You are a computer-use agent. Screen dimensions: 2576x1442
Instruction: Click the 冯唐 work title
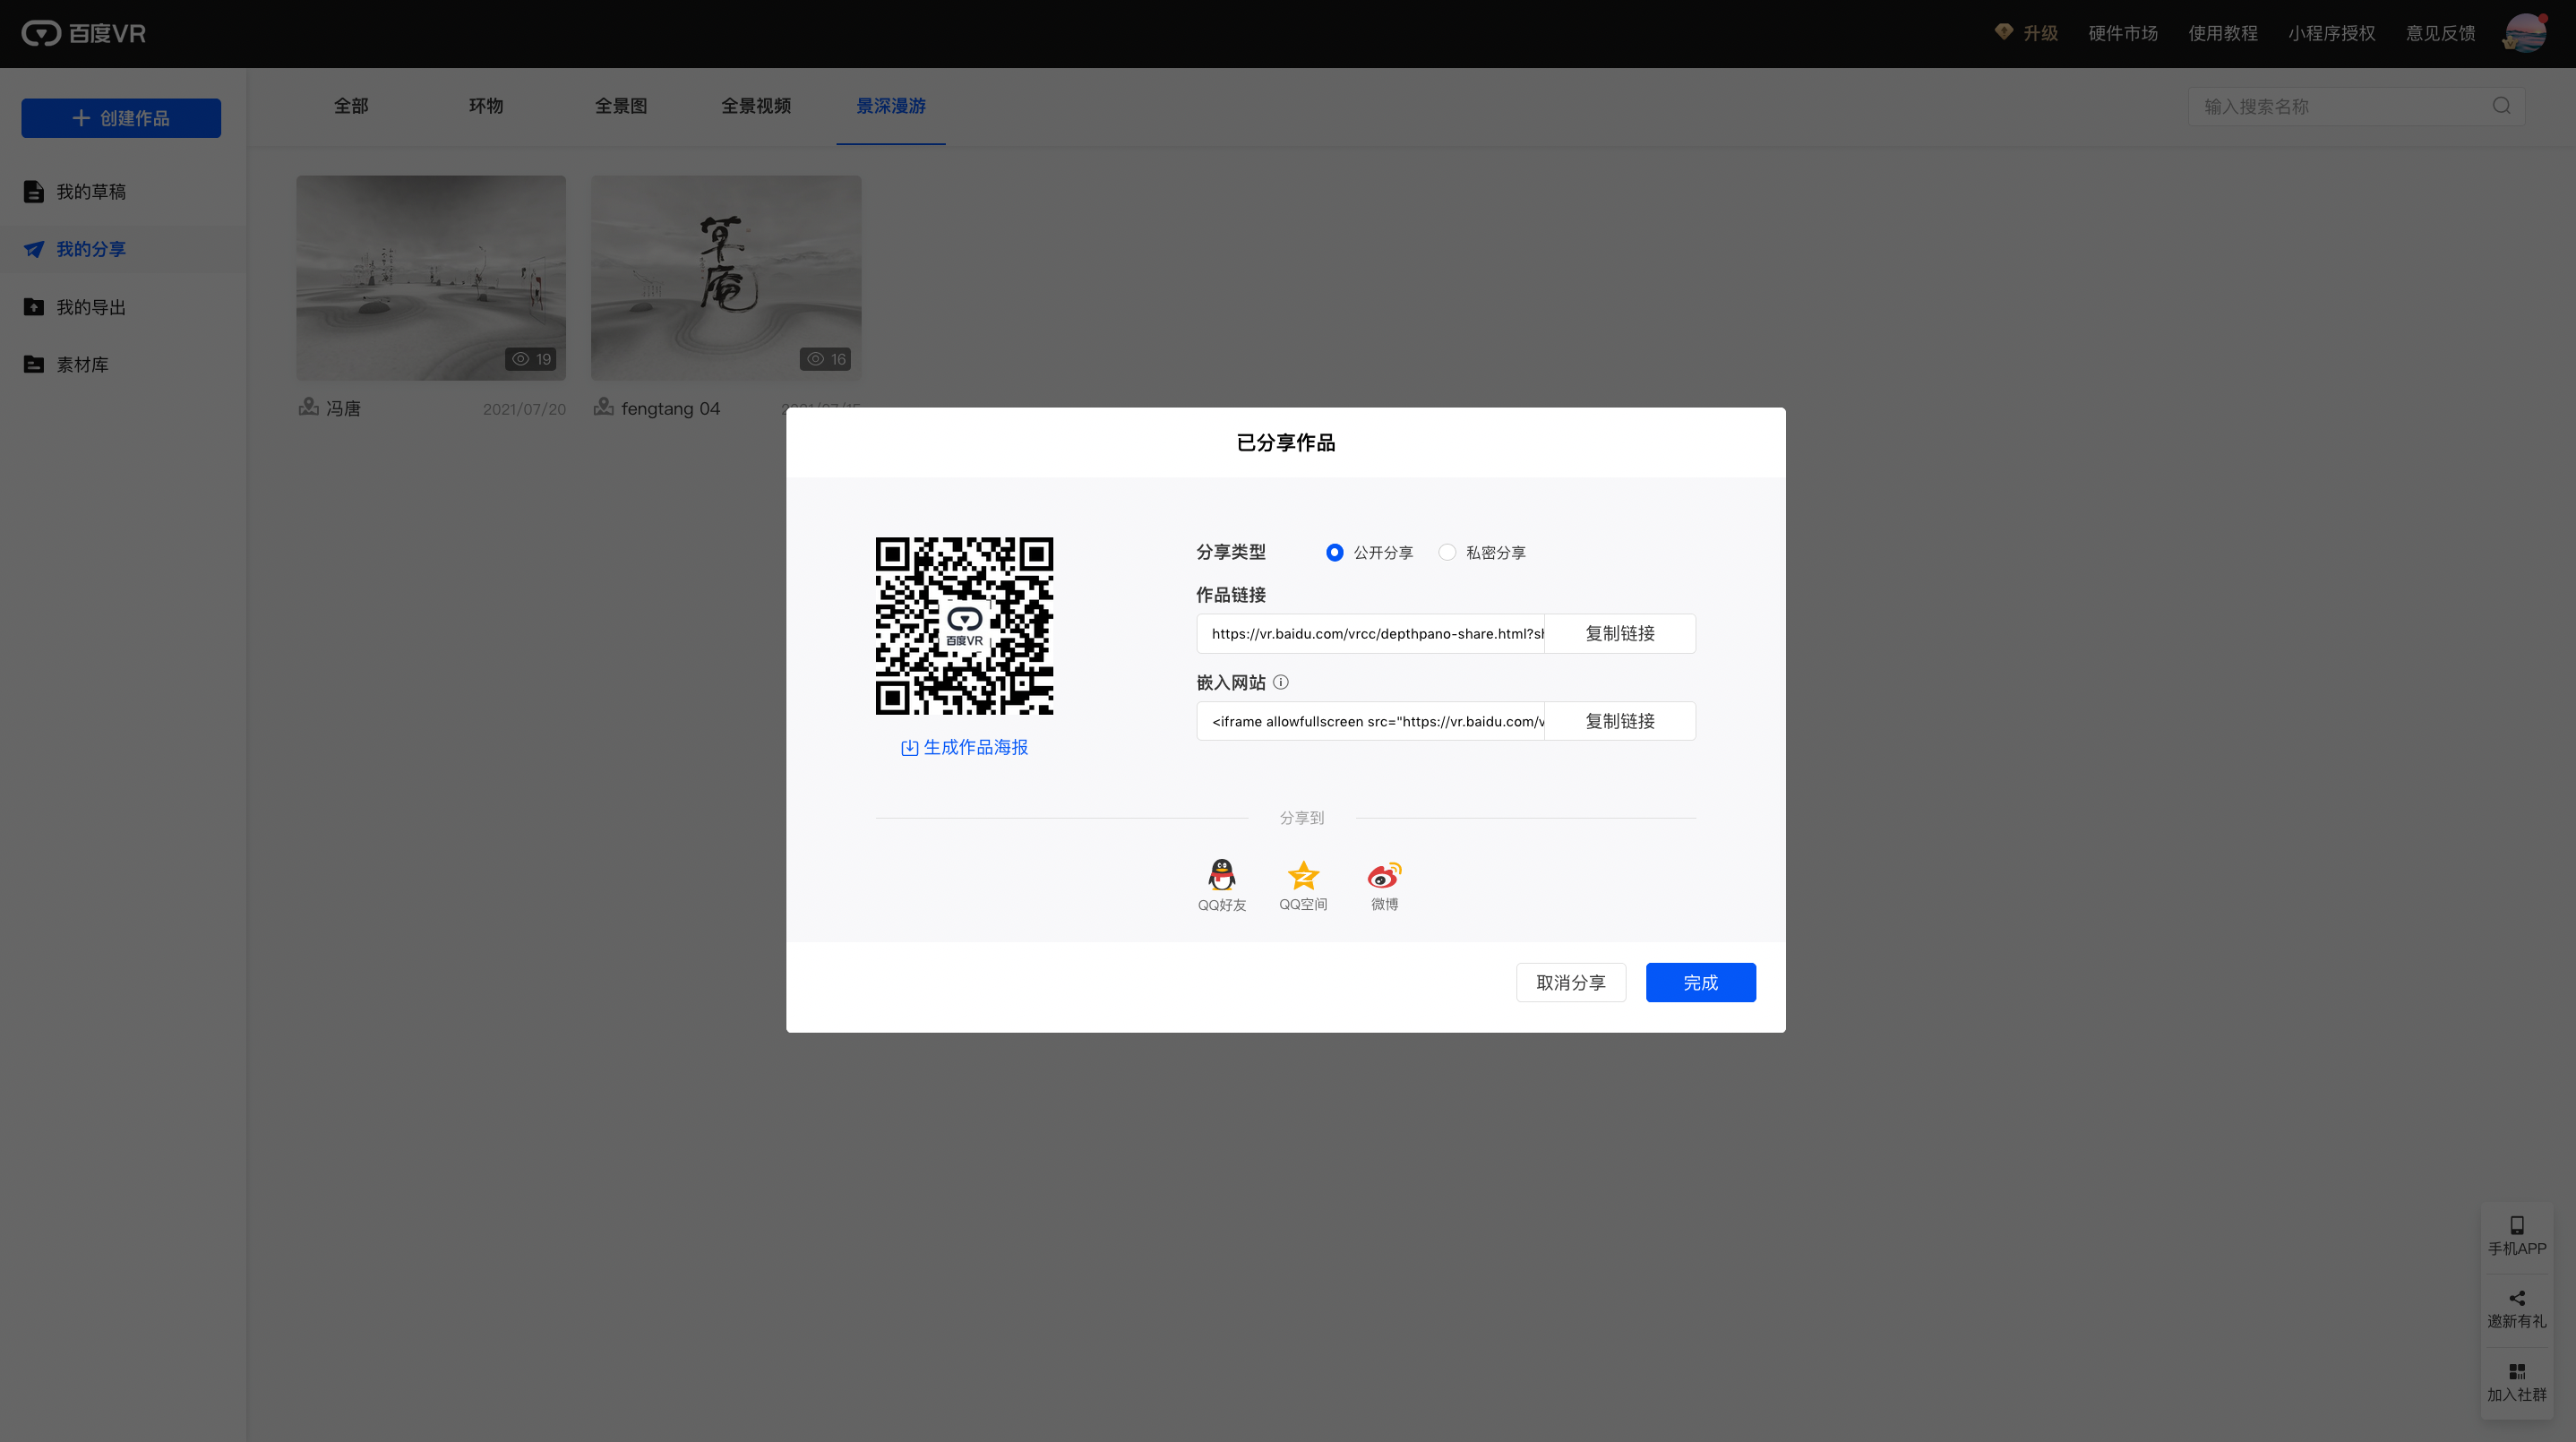343,409
